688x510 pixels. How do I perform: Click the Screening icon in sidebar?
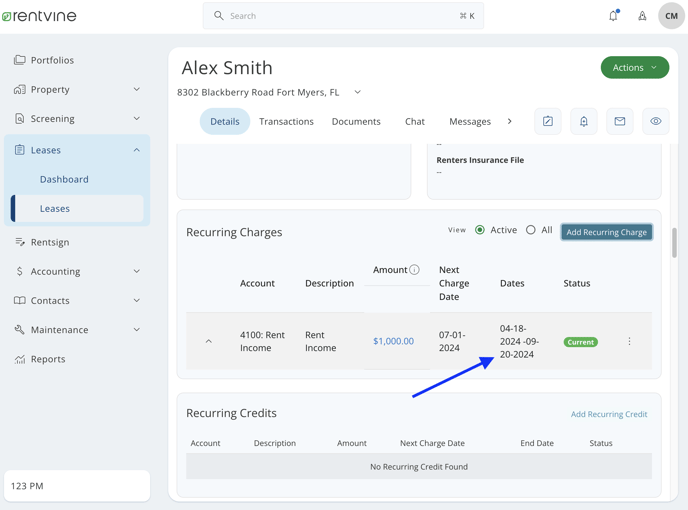[x=19, y=119]
